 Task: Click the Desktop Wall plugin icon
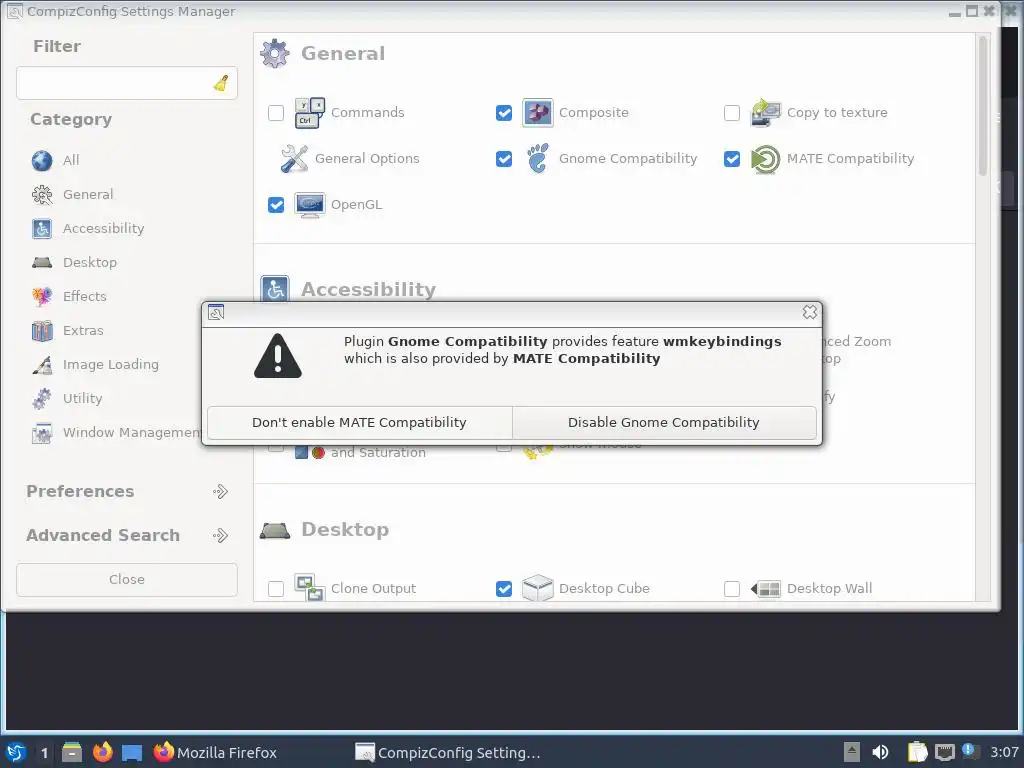765,588
